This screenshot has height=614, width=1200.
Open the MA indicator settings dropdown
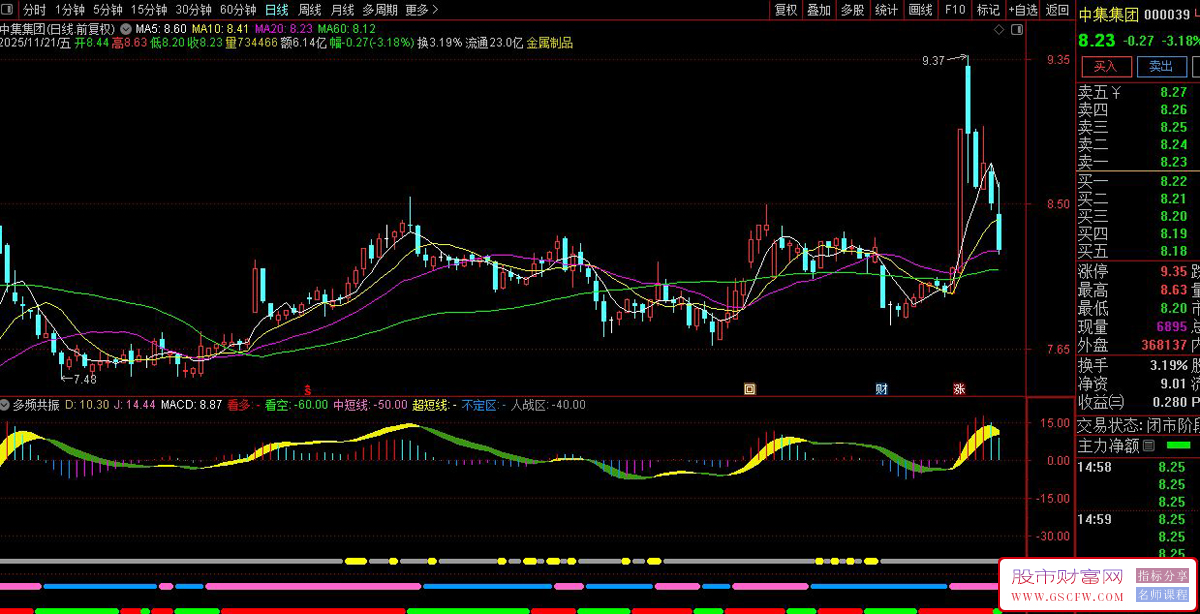coord(125,29)
